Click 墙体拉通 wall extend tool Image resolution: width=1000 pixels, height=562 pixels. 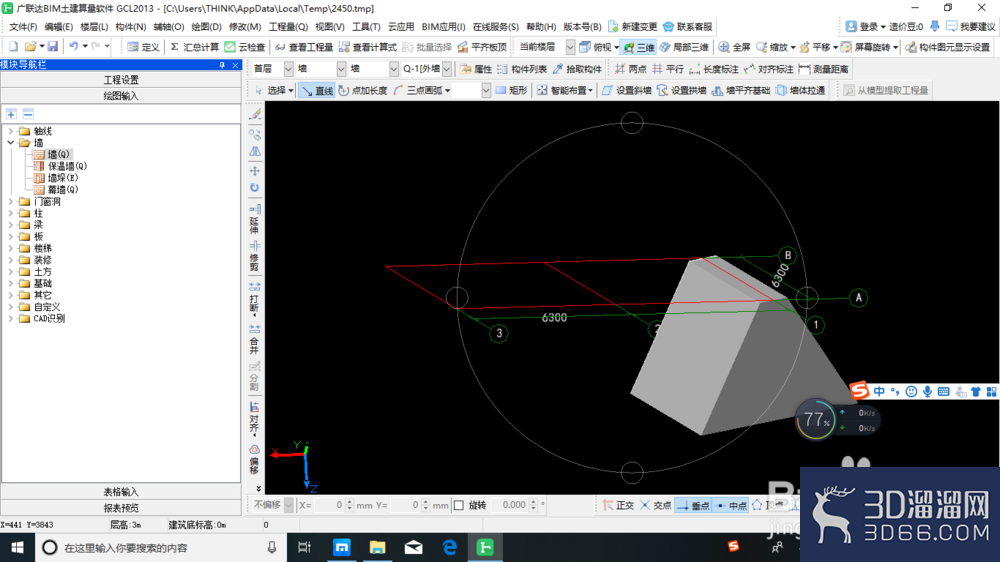coord(800,91)
